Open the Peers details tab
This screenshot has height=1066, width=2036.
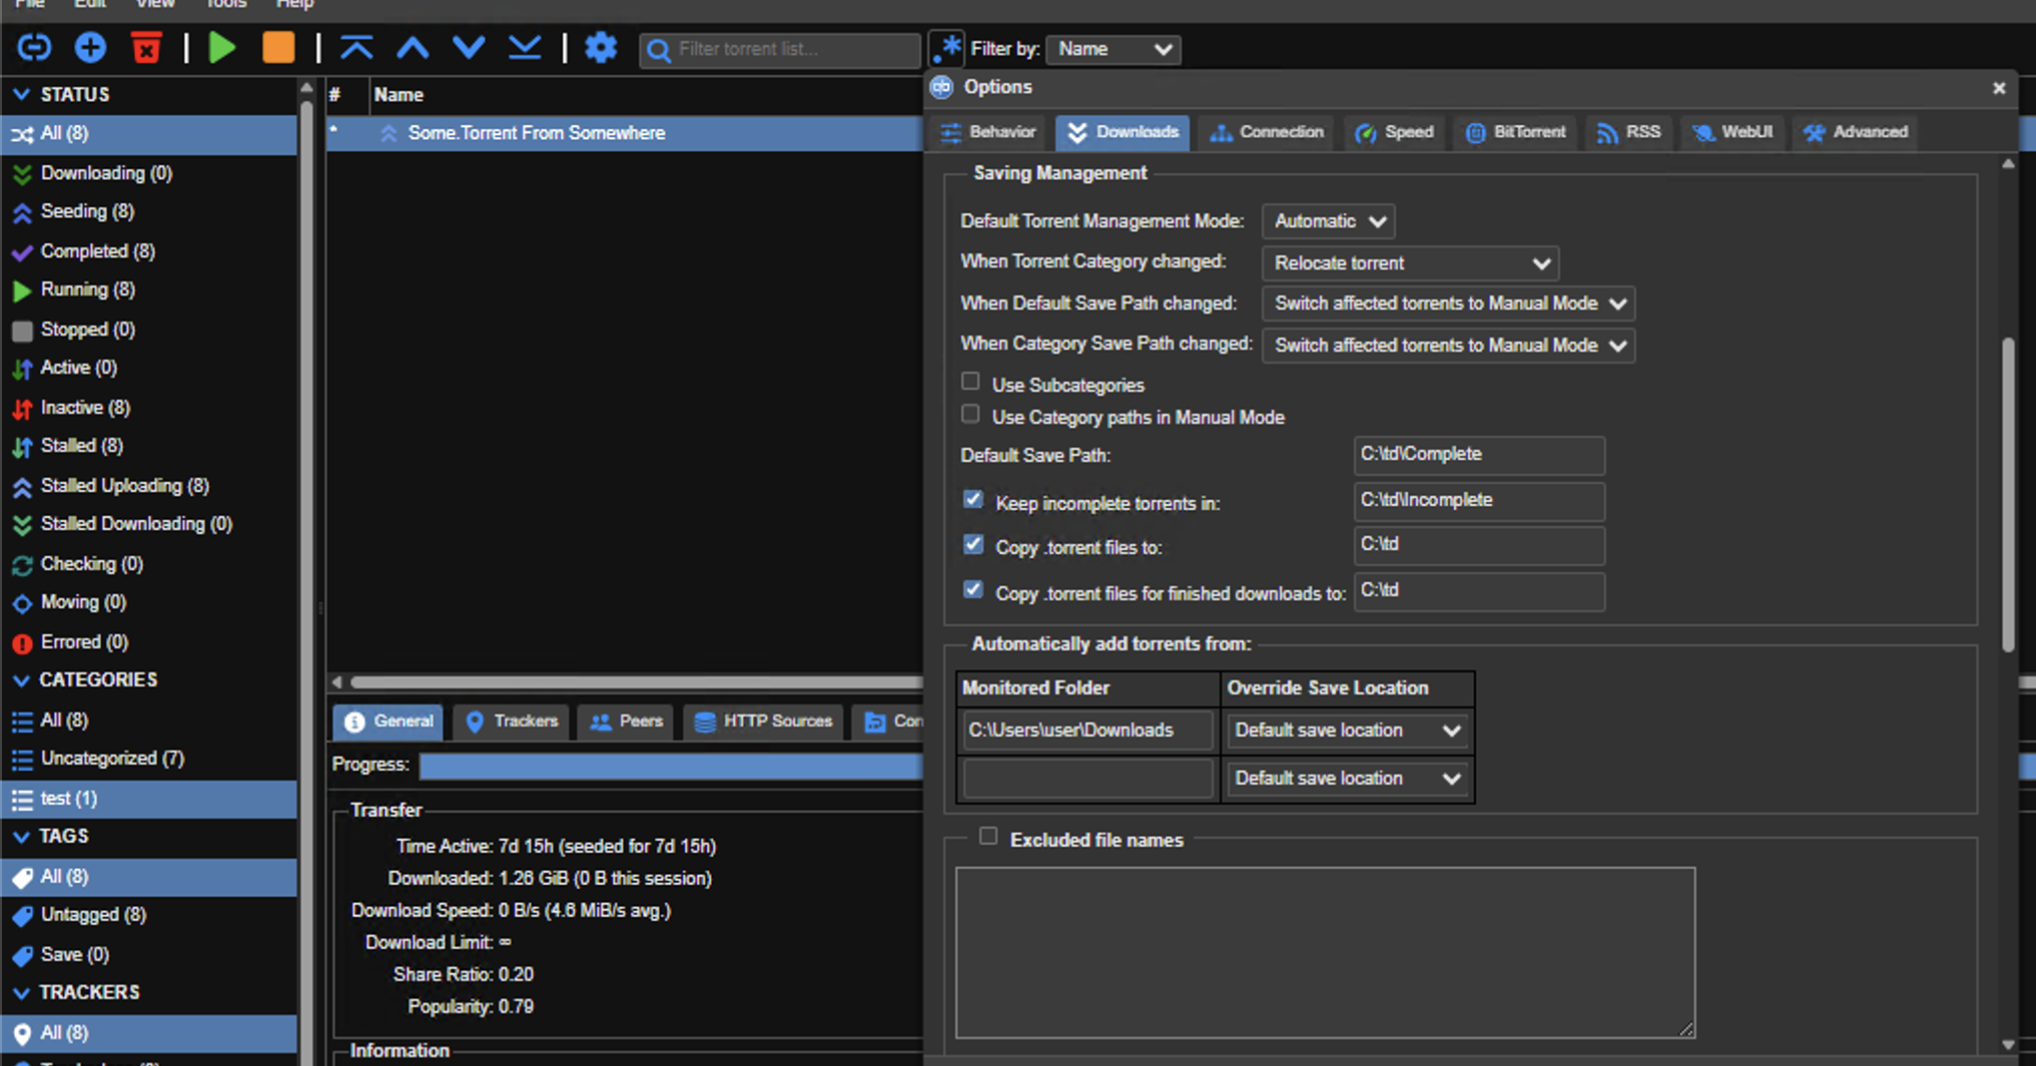[627, 721]
